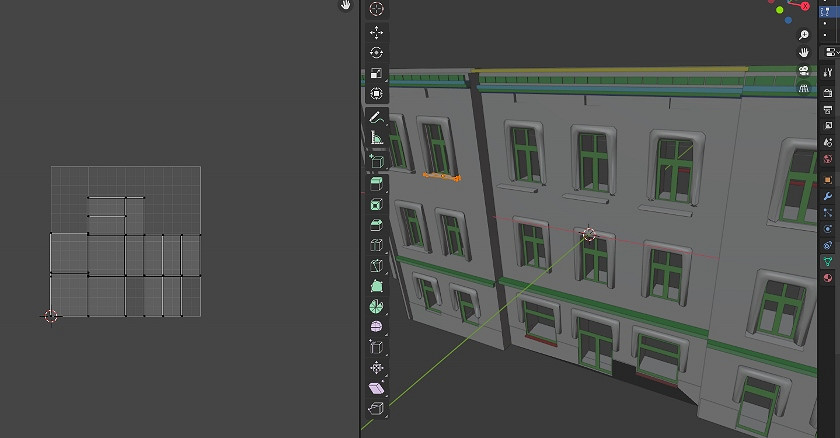
Task: Select the Move tool
Action: tap(377, 32)
